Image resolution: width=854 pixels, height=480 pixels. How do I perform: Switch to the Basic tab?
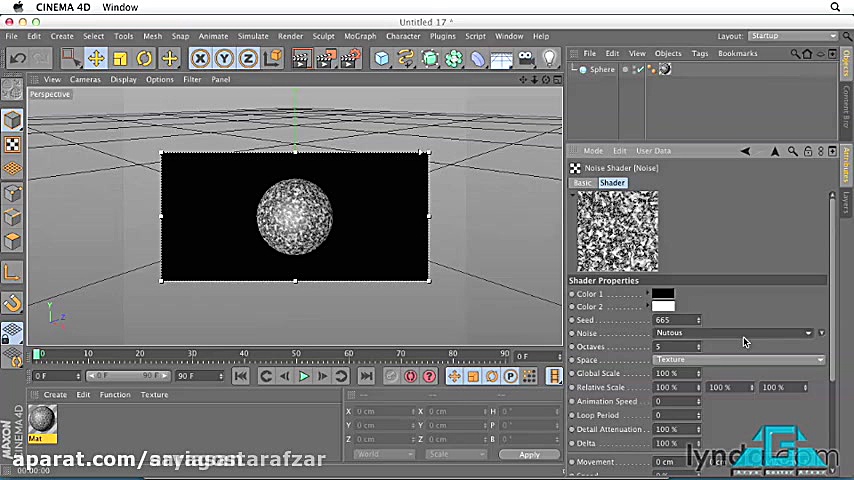click(582, 183)
